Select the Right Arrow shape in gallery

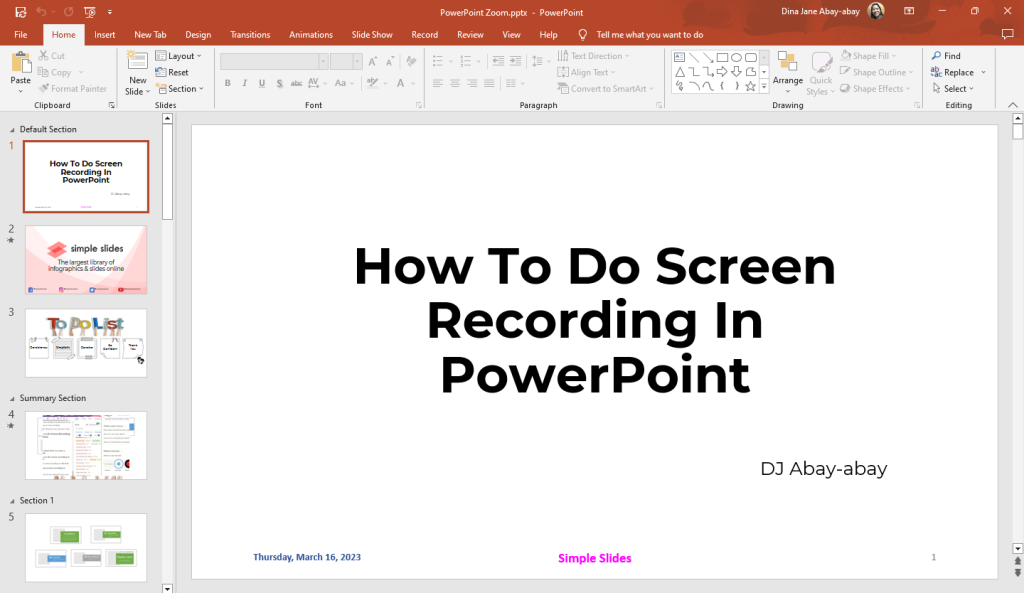pos(722,72)
